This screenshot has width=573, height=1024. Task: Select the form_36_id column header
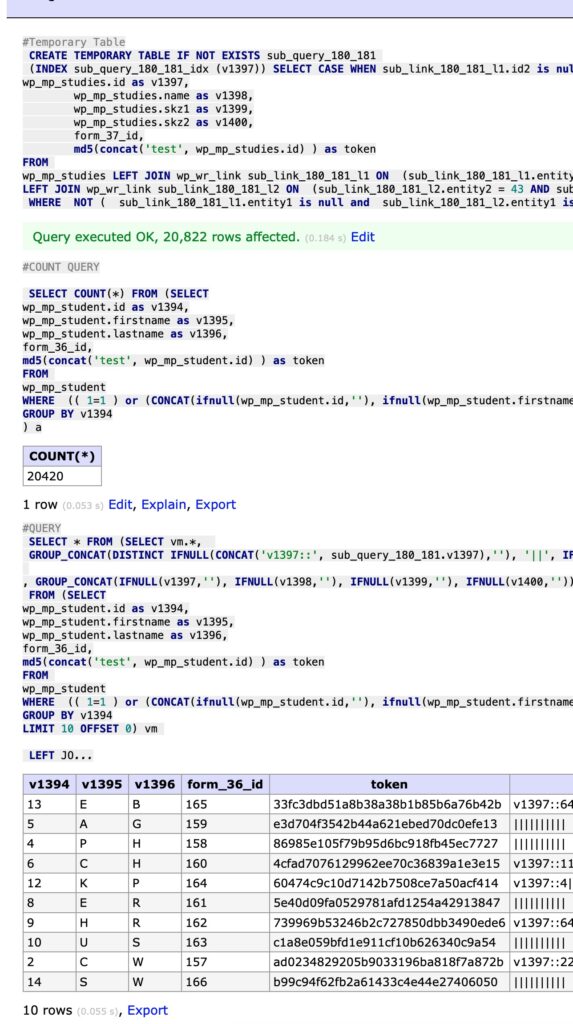[225, 784]
